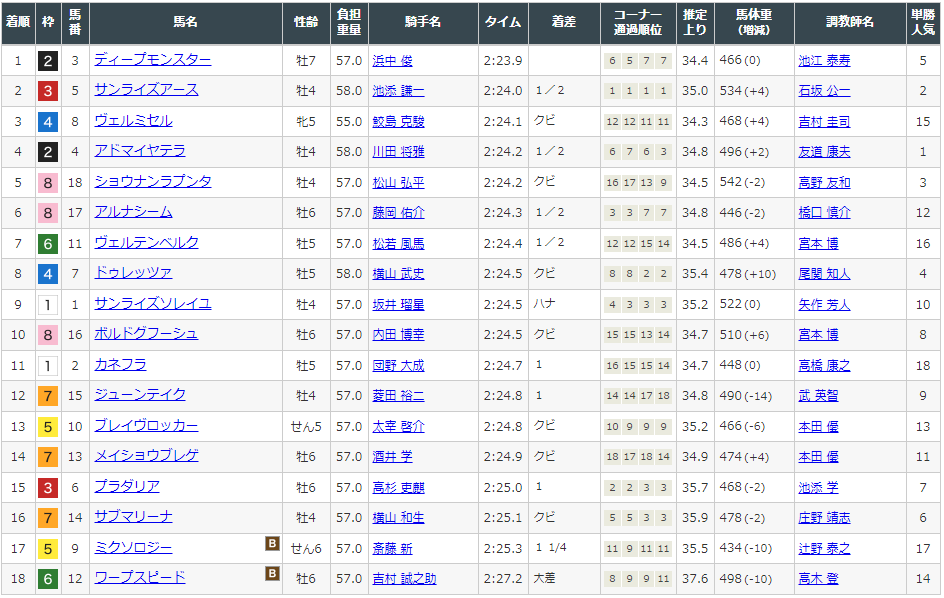Click the yellow frame 5 box for ブレイヴロッカー
Image resolution: width=944 pixels, height=598 pixels.
tap(47, 427)
